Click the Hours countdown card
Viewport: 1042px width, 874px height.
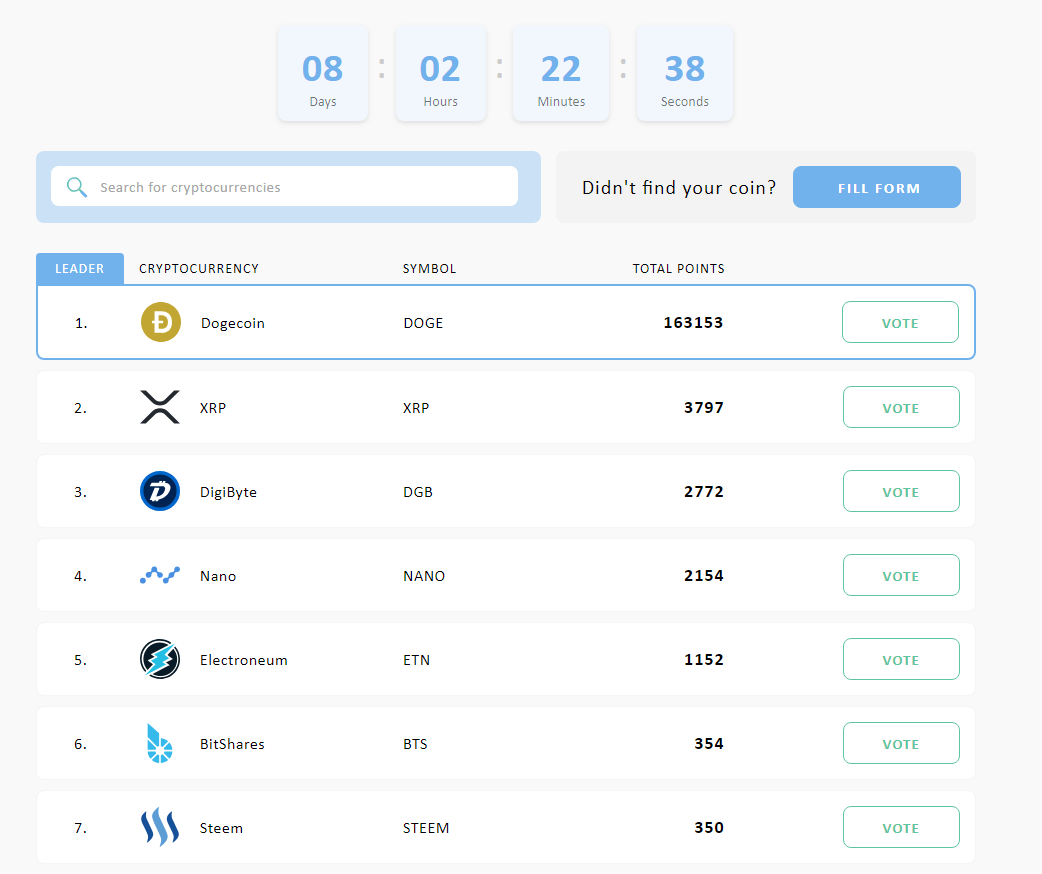(x=441, y=73)
